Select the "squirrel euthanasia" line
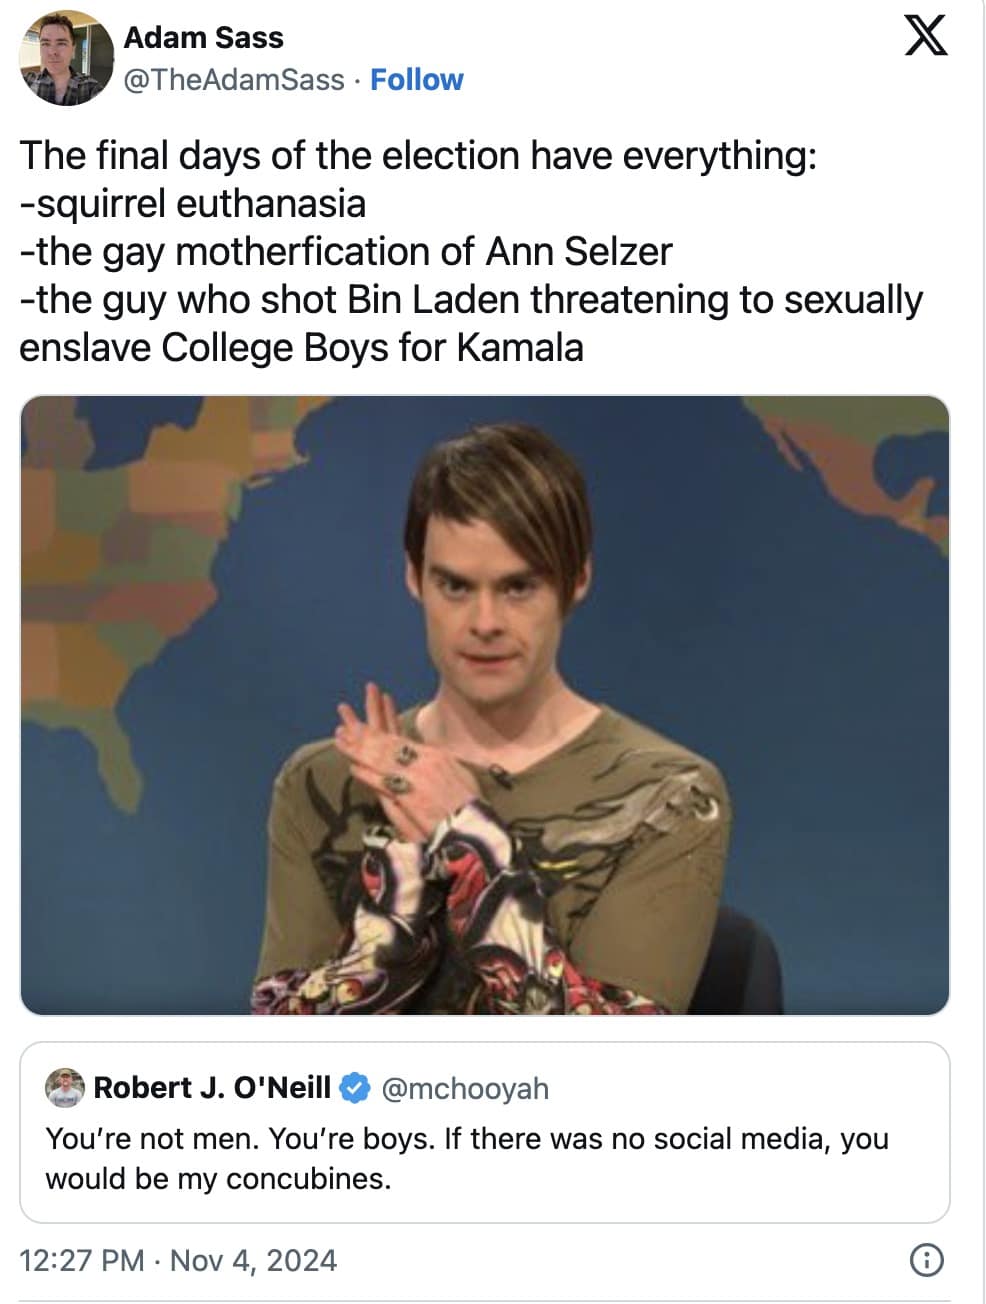 [193, 204]
